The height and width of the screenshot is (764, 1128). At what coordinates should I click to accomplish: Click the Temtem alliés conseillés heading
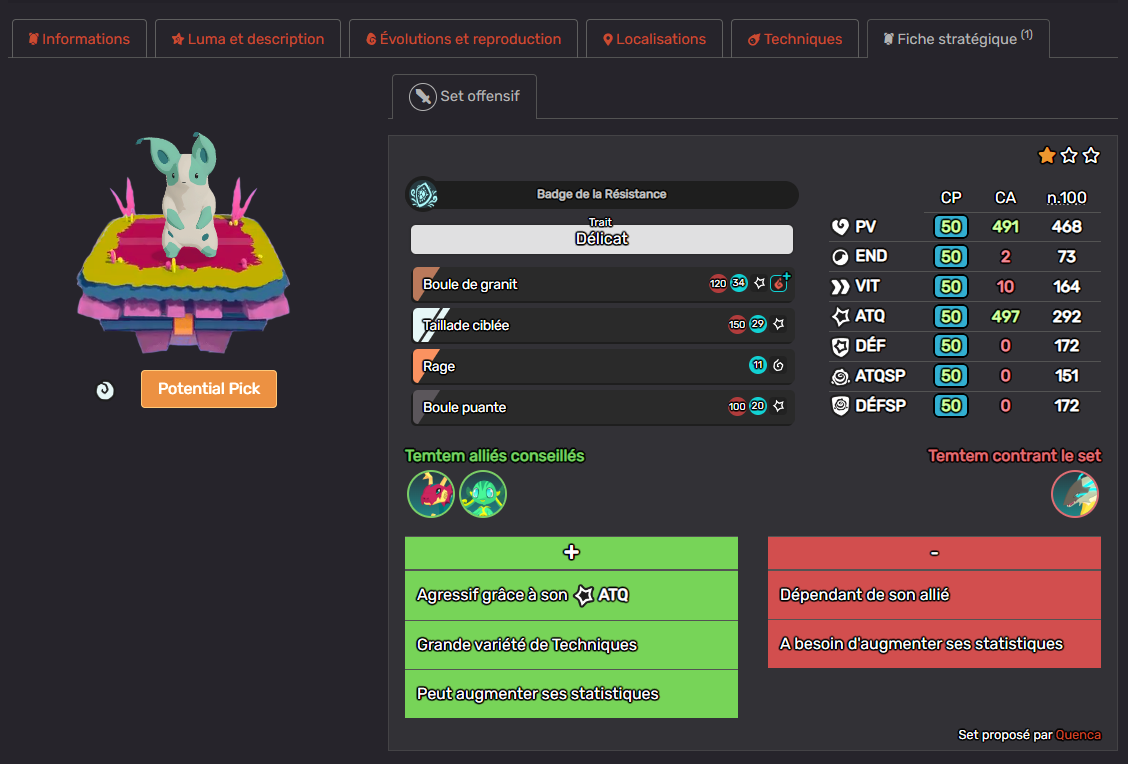point(494,456)
